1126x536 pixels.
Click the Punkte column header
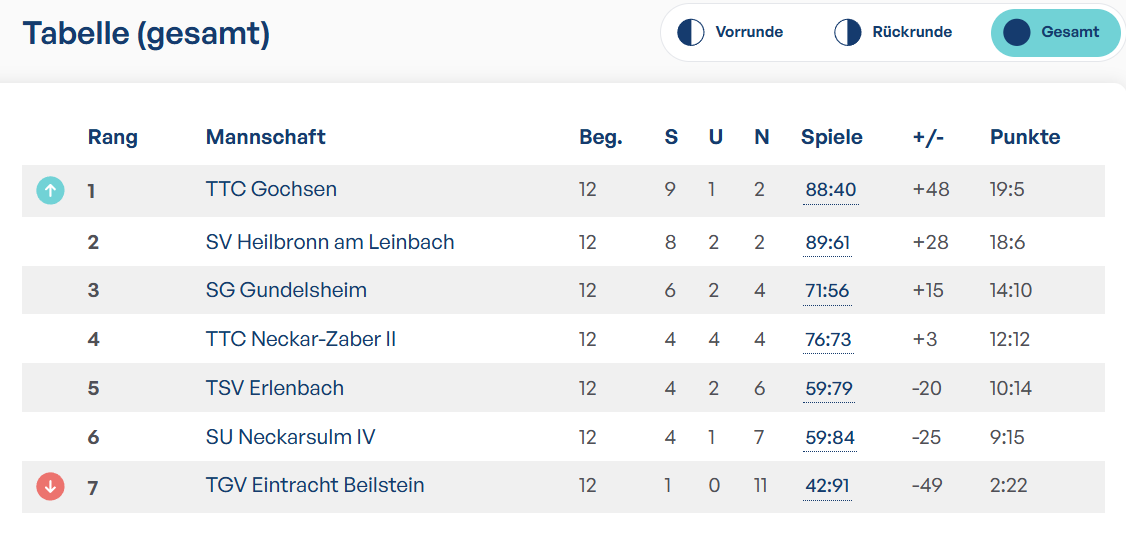click(x=1025, y=137)
